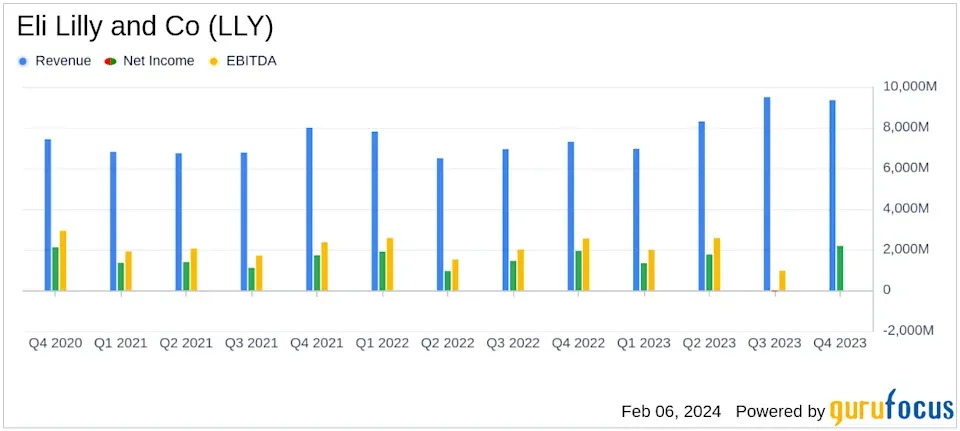Click the green Net Income bar for Q4 2023
The image size is (960, 431).
(x=840, y=268)
